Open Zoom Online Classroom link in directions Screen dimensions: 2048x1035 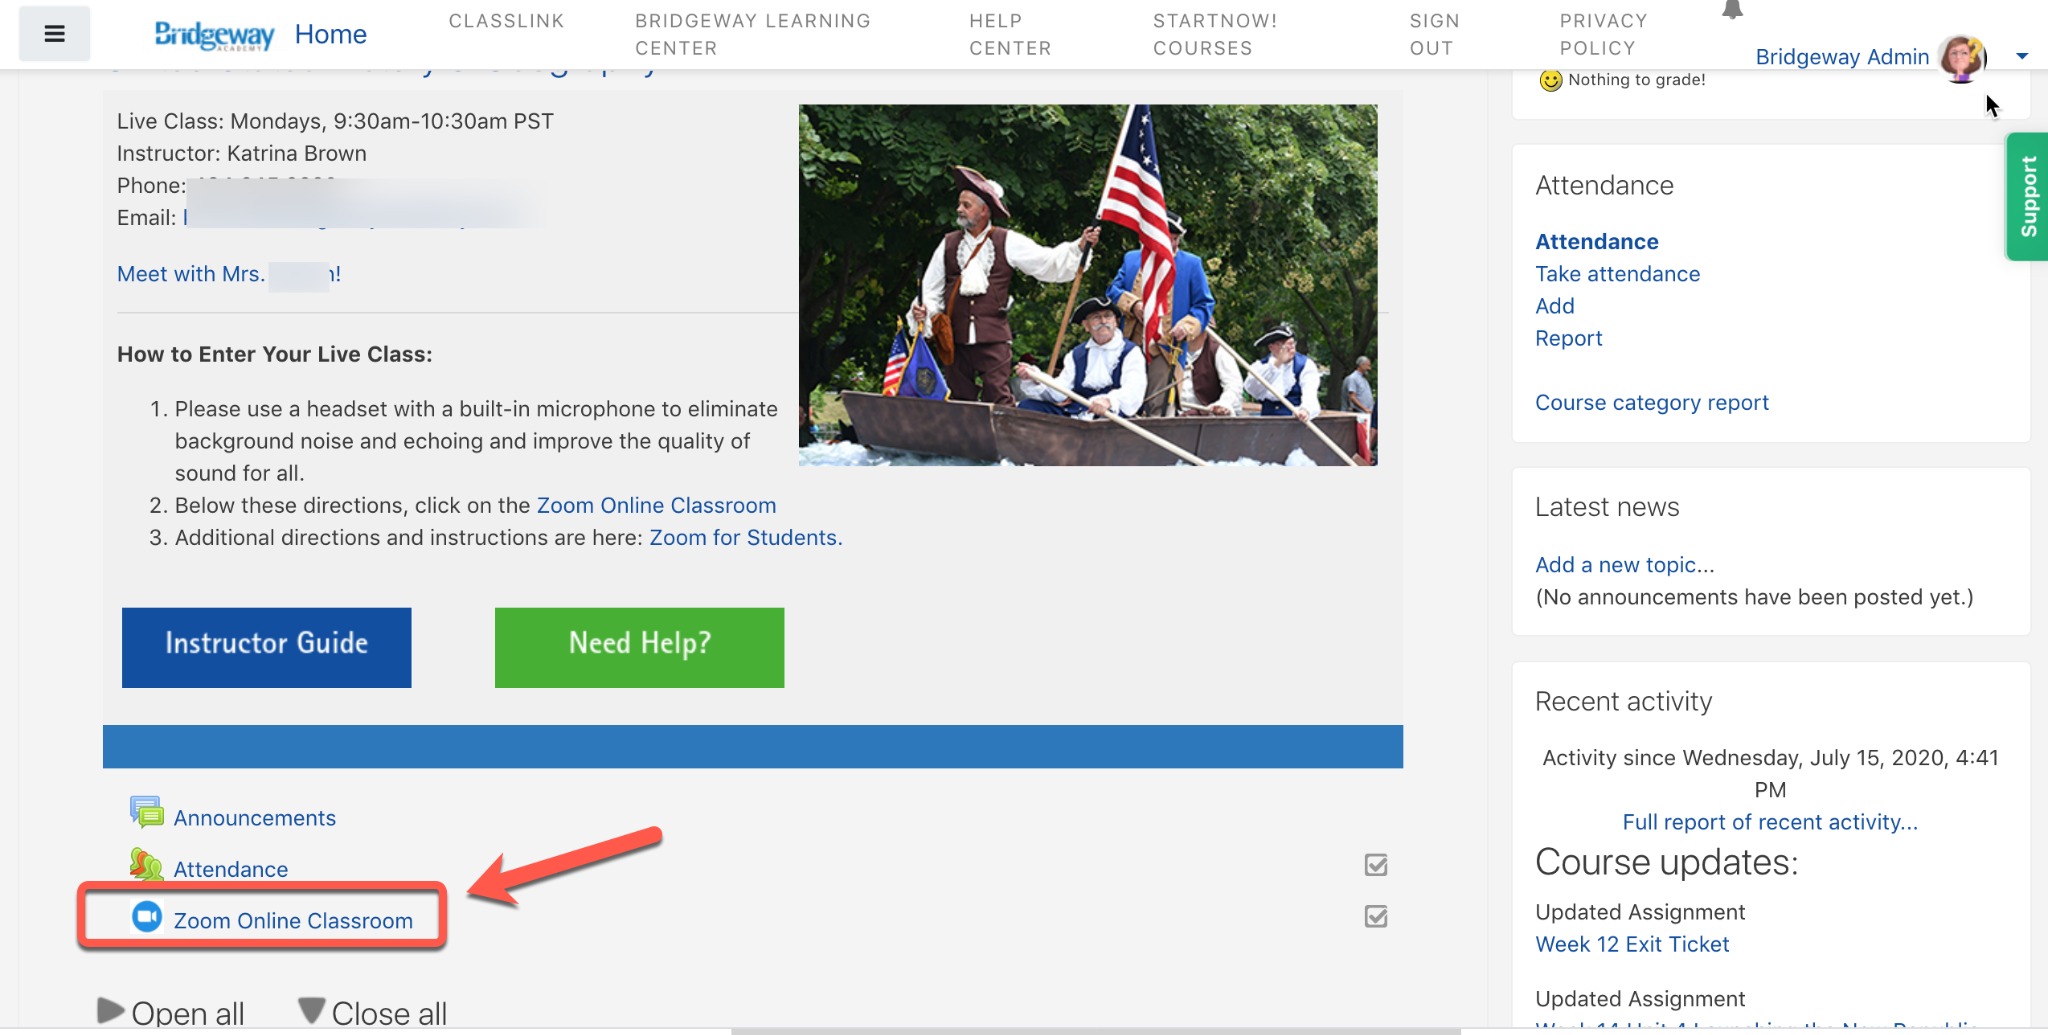(656, 505)
